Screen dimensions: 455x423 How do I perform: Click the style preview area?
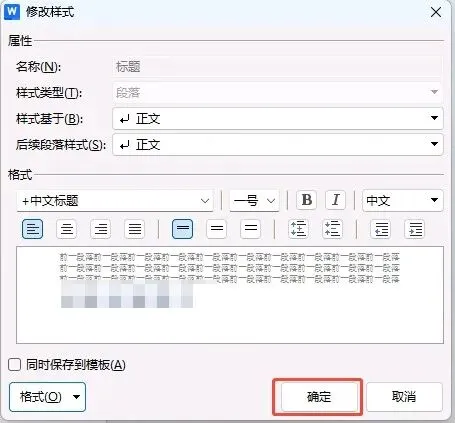[230, 295]
